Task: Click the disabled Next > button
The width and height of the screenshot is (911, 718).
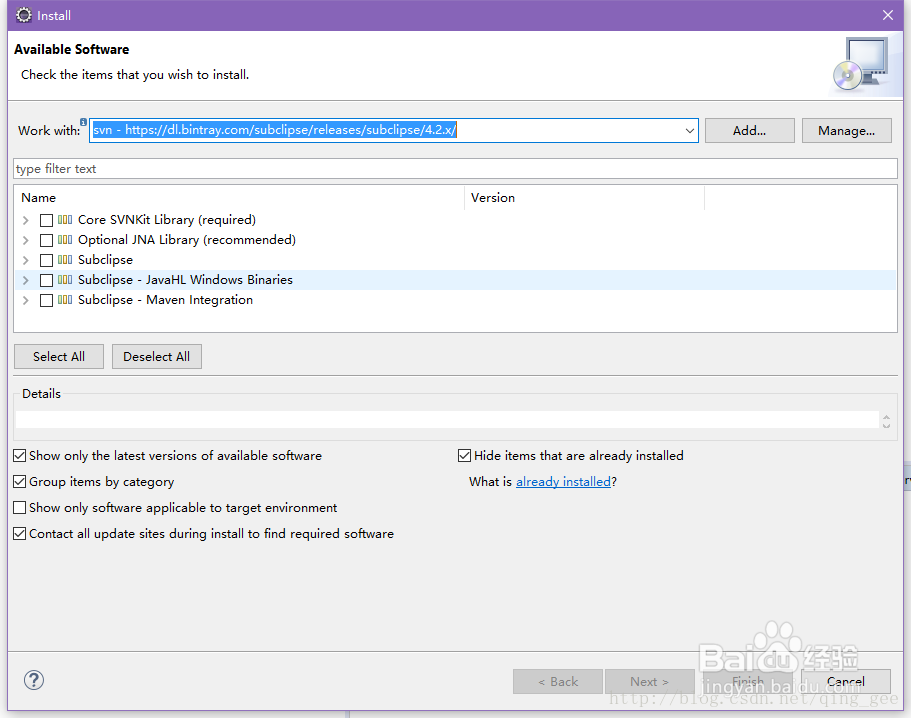Action: [650, 681]
